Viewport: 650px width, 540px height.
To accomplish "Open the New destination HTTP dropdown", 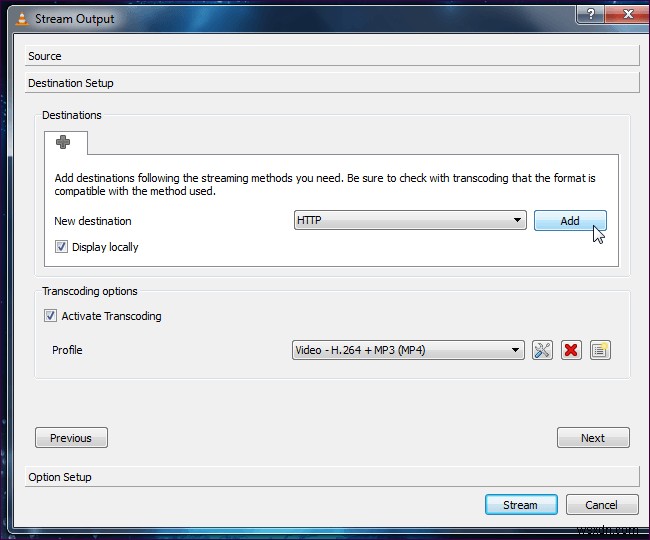I will tap(410, 220).
